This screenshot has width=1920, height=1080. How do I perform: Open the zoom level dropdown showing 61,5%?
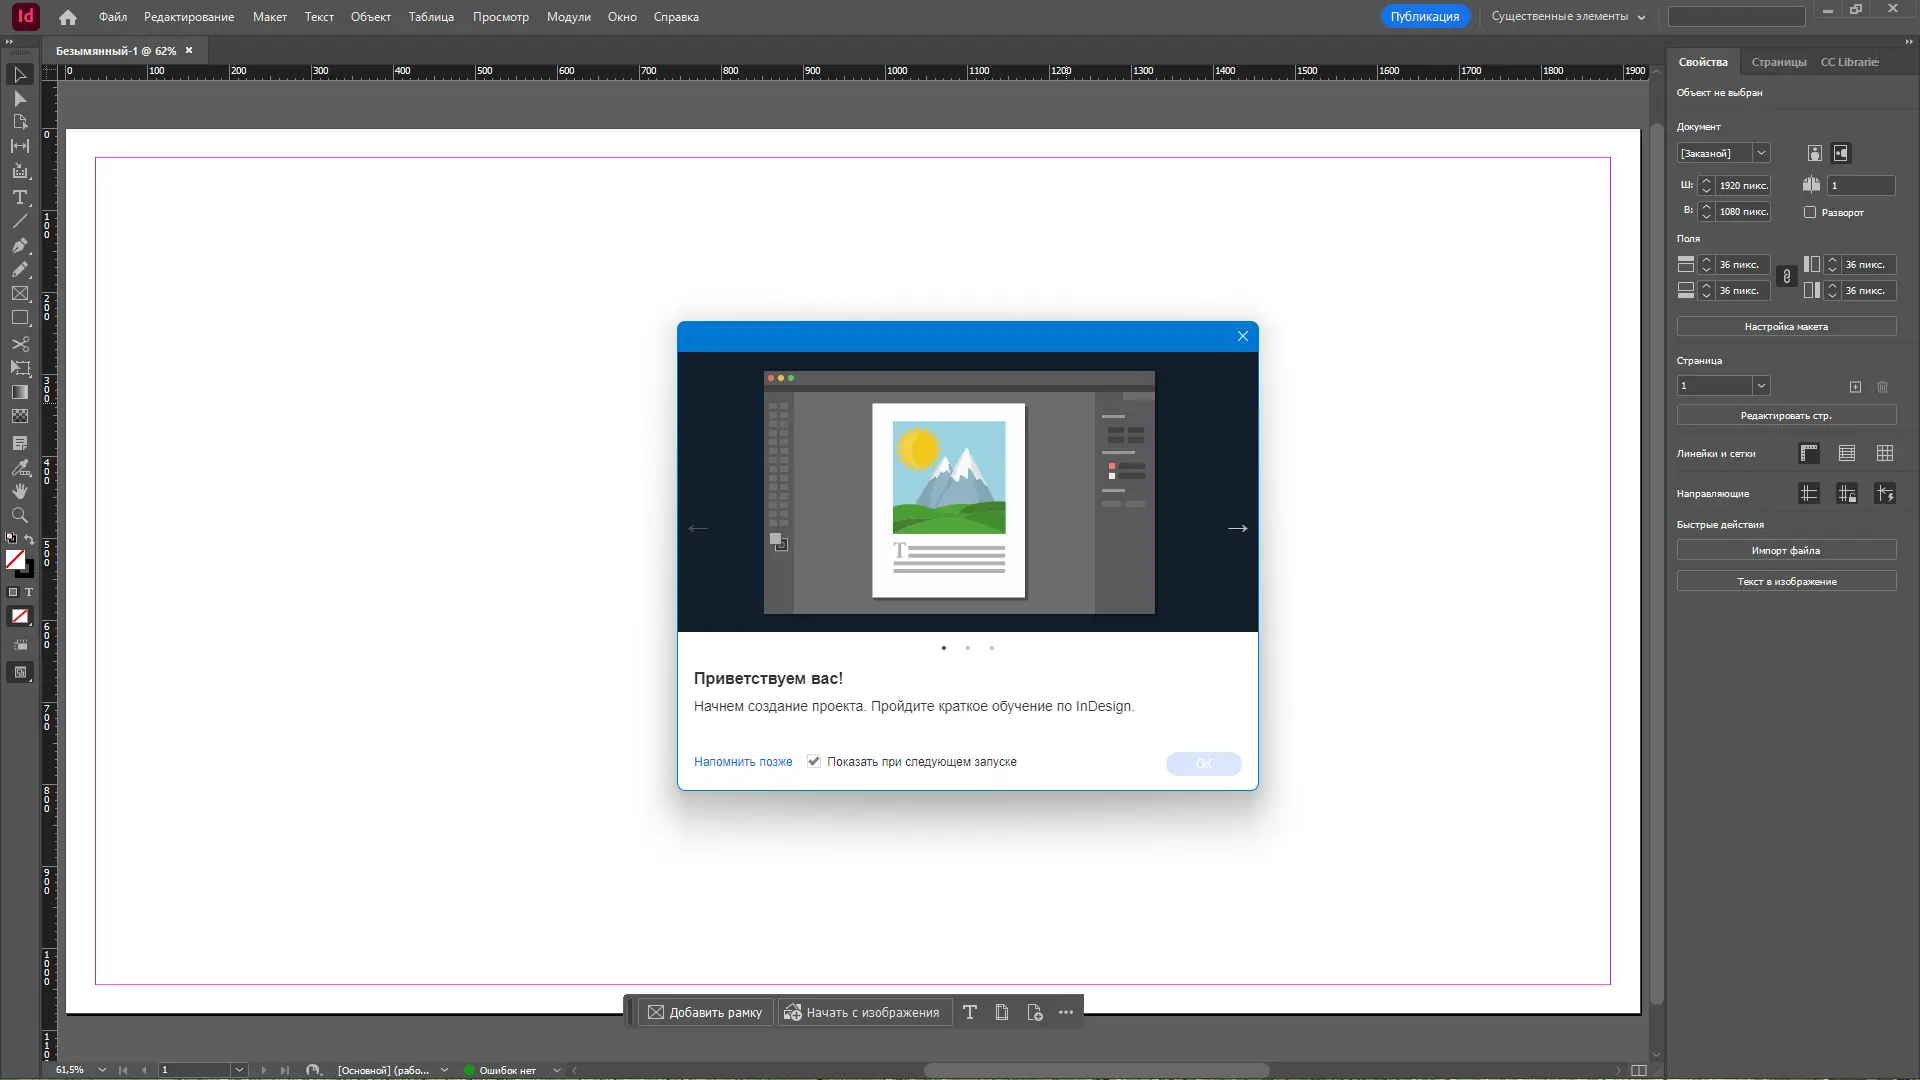[x=101, y=1070]
